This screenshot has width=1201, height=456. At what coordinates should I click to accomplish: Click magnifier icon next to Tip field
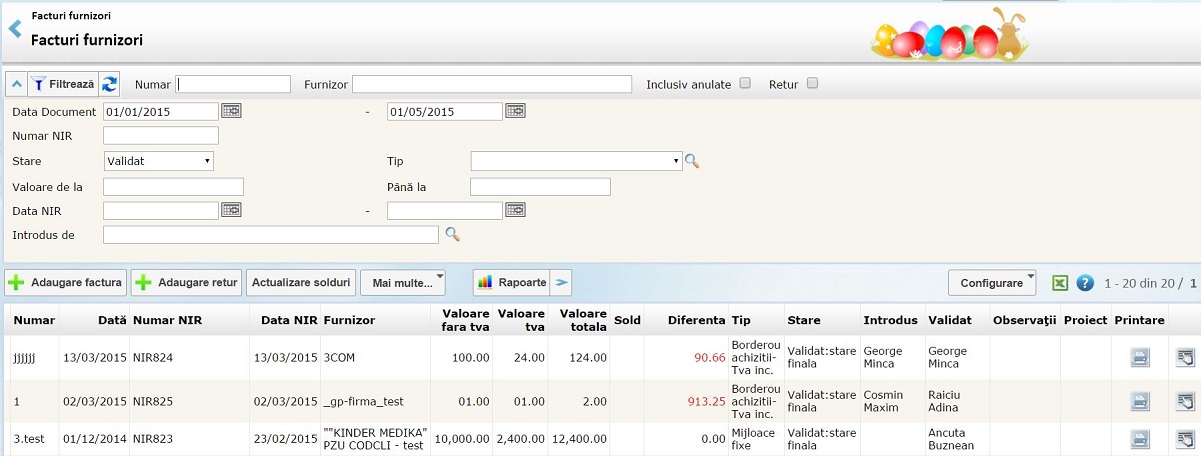[692, 160]
